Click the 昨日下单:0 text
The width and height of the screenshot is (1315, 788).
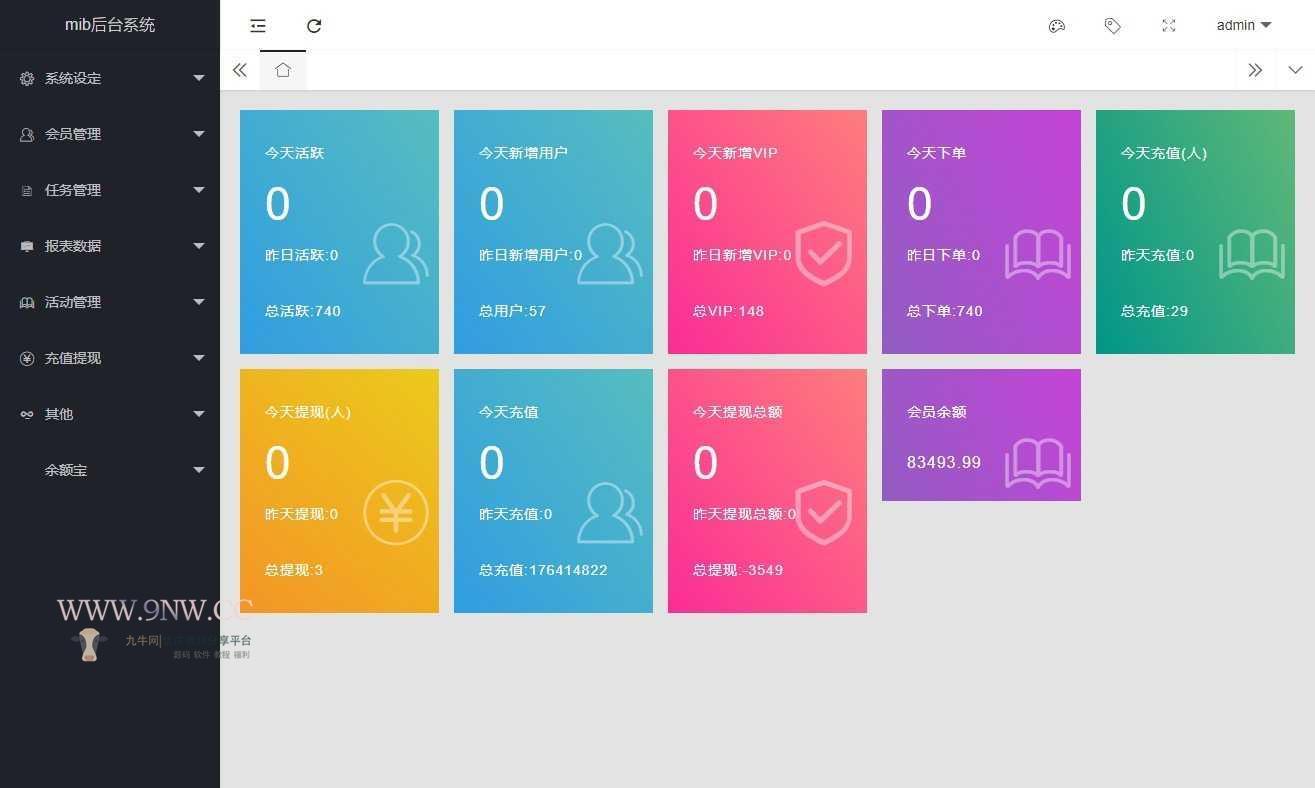point(944,255)
